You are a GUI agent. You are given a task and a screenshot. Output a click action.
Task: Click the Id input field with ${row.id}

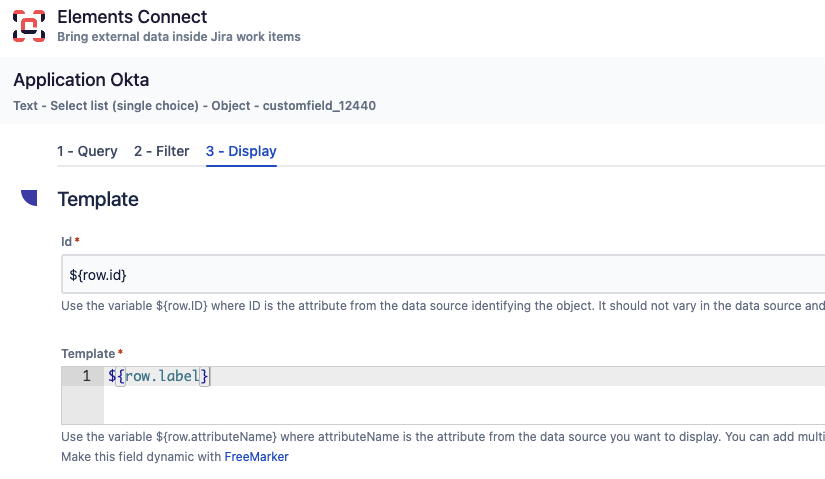(443, 274)
